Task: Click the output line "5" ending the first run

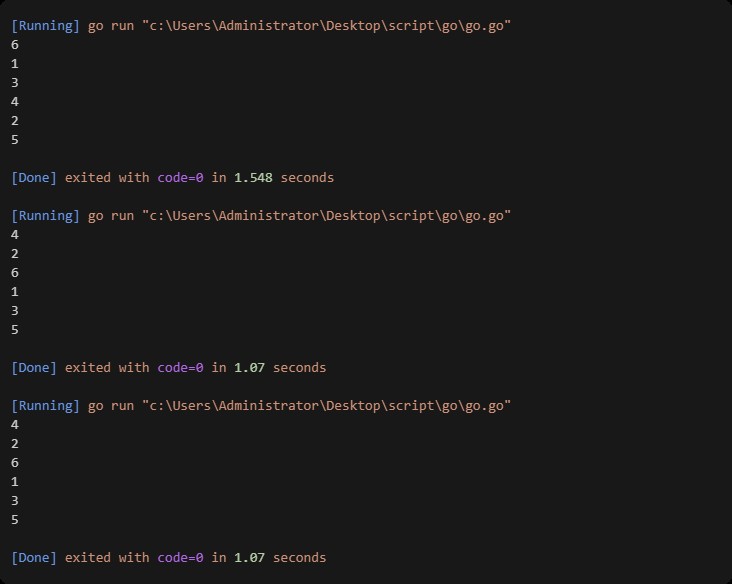Action: click(15, 140)
